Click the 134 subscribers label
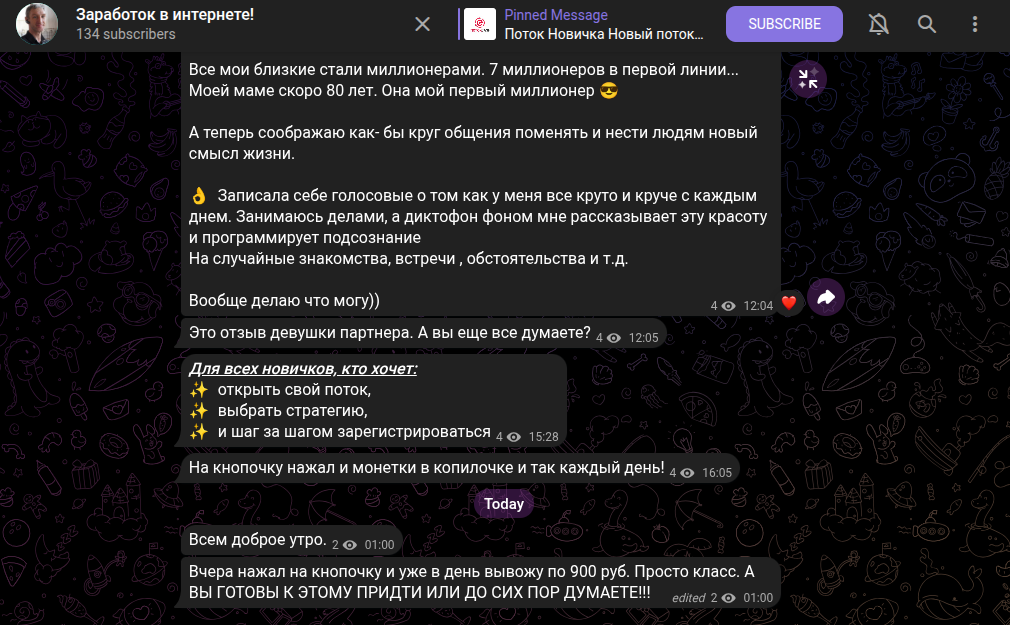This screenshot has height=625, width=1010. (x=126, y=34)
